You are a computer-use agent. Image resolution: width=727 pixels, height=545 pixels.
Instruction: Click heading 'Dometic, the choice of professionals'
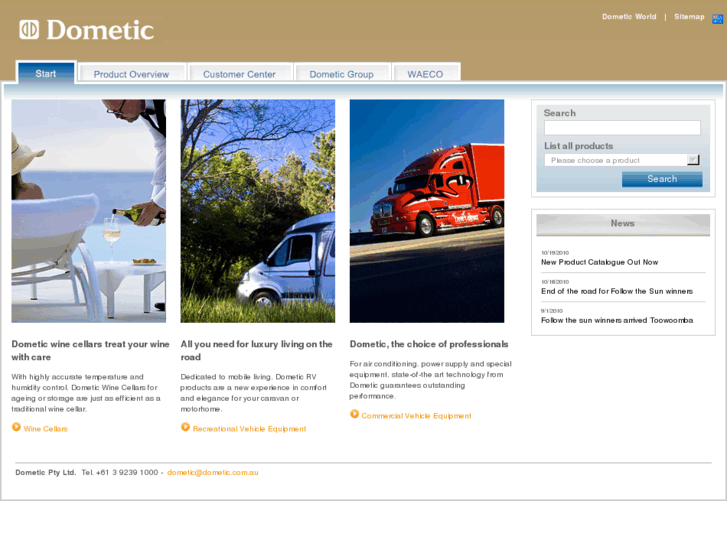(429, 344)
